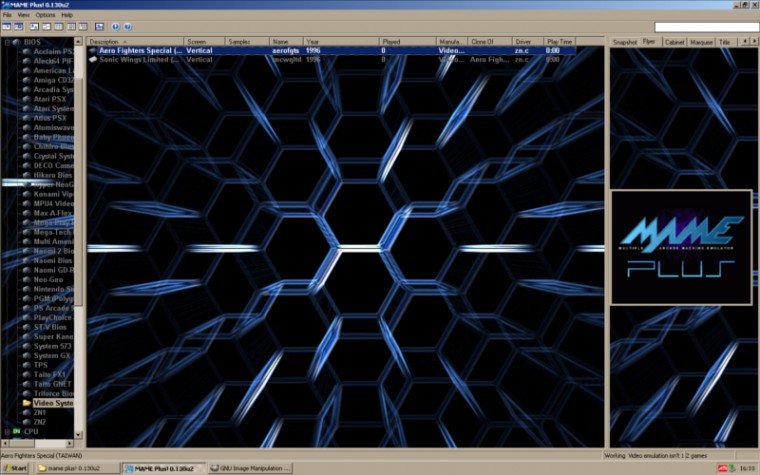Toggle the folder list toolbar icon
760x475 pixels.
point(7,27)
